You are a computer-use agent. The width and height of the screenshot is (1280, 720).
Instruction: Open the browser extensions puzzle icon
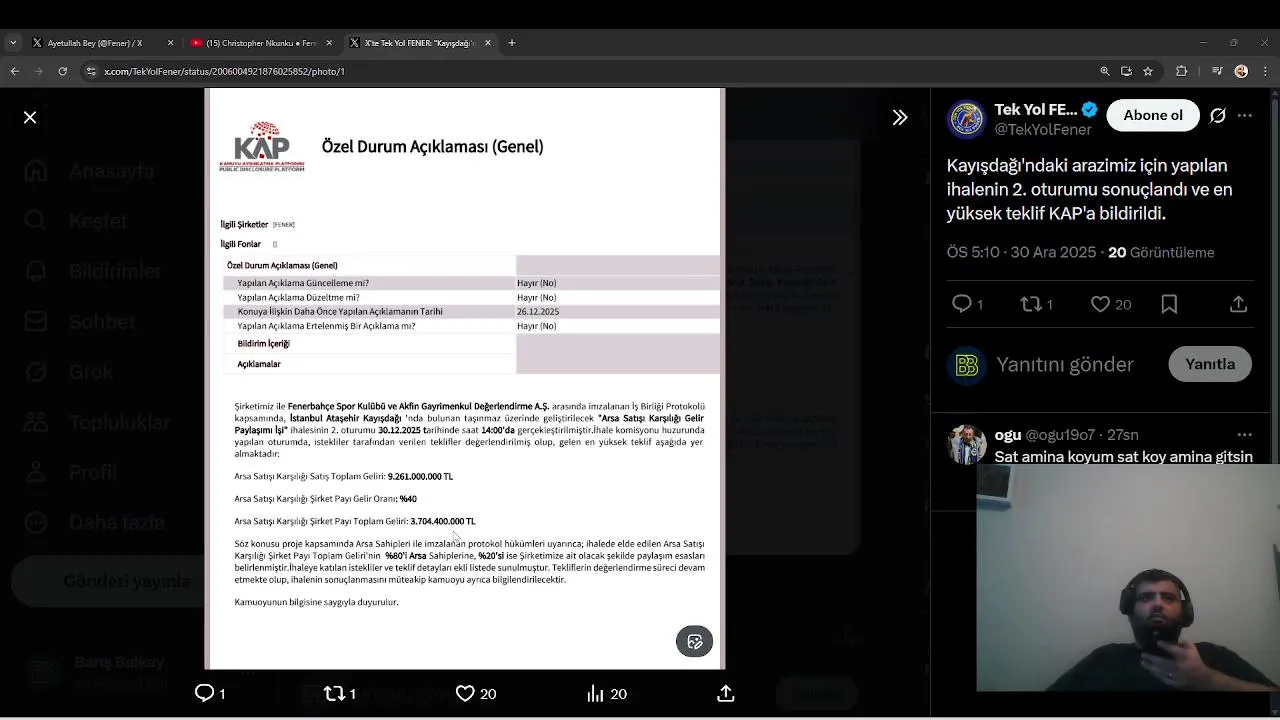1182,71
